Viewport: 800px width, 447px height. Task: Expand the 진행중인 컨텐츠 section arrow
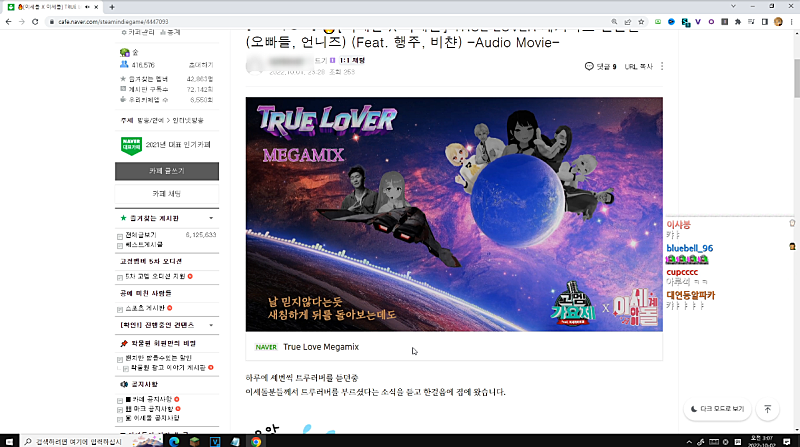(211, 326)
